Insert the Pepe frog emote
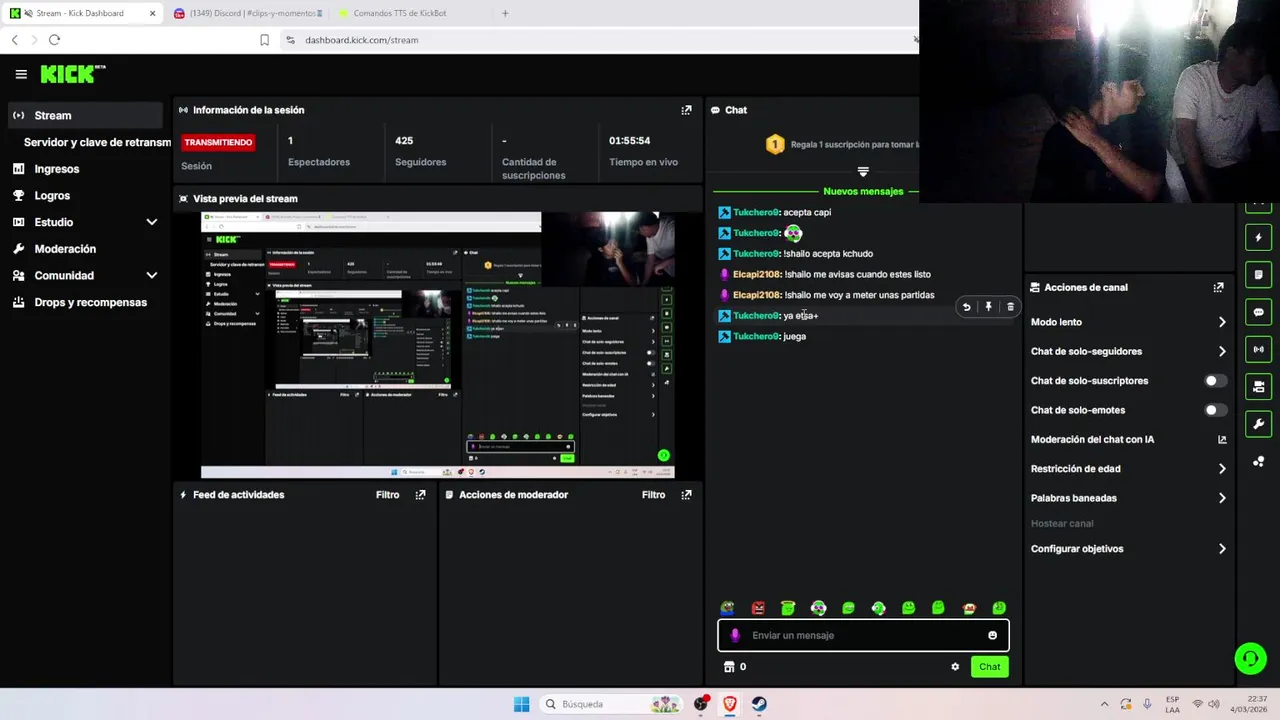 point(728,608)
